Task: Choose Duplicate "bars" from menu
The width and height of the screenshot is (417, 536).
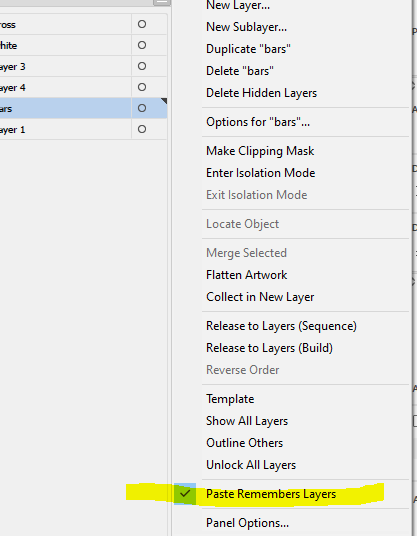Action: [x=248, y=49]
